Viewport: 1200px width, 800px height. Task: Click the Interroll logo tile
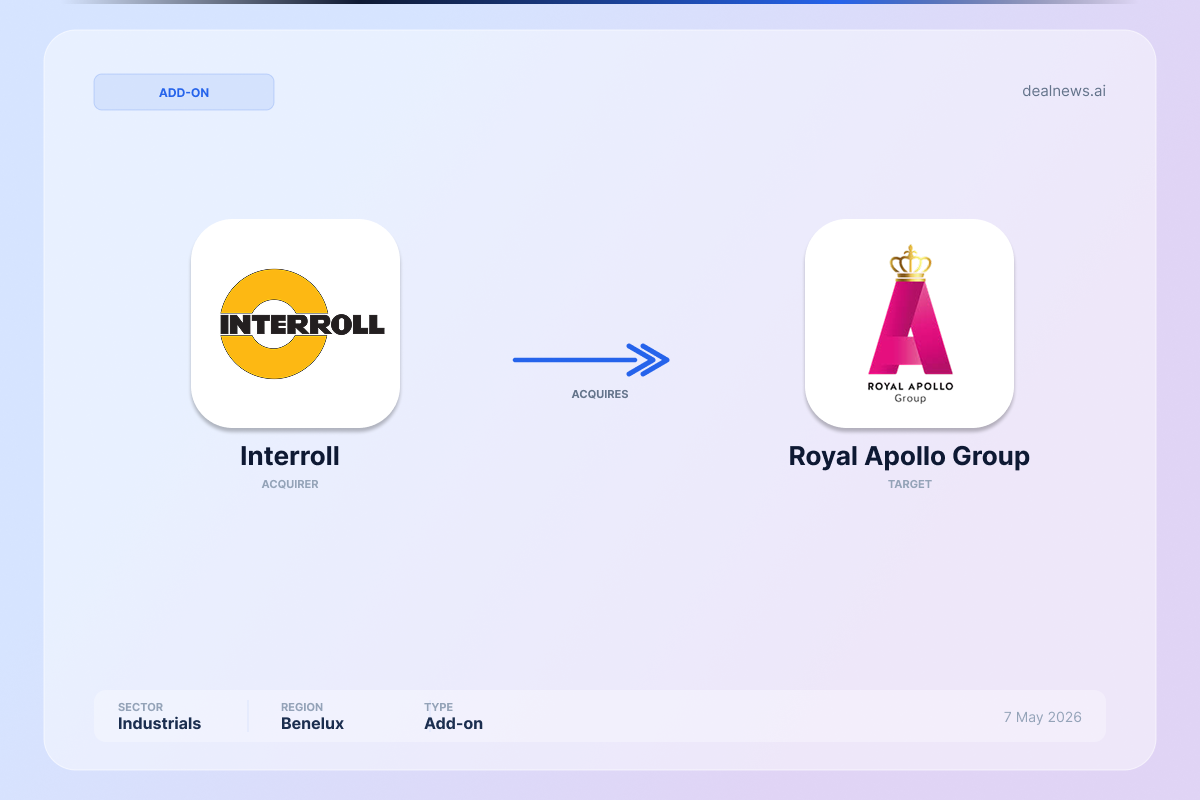point(295,324)
